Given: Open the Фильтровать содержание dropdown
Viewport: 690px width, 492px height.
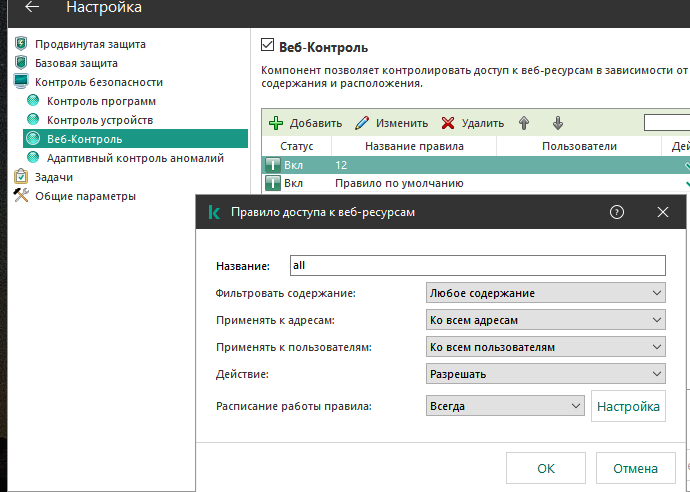Looking at the screenshot, I should [546, 293].
